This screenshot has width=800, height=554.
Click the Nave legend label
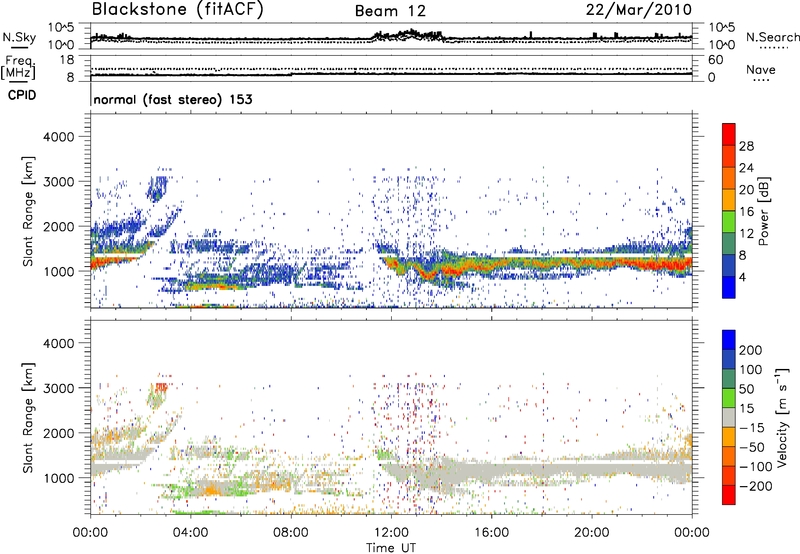click(x=760, y=70)
